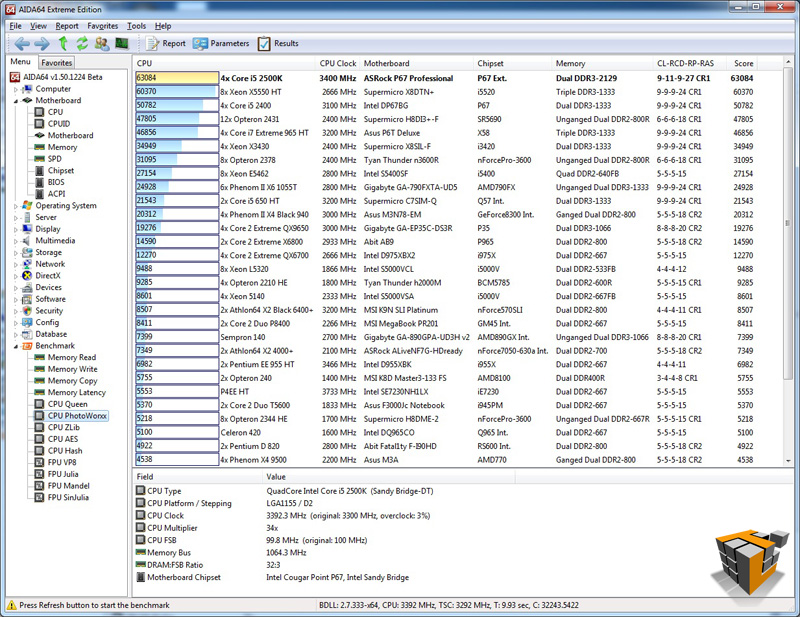Select the CPUID tree item
This screenshot has height=617, width=800.
click(59, 124)
